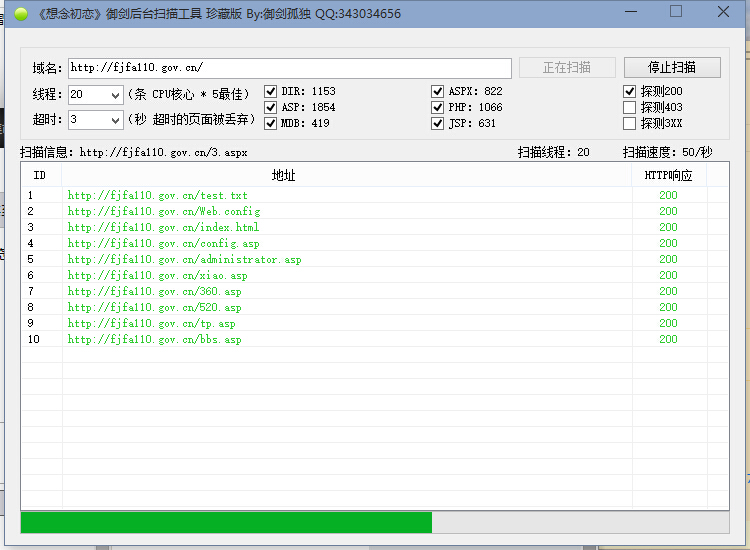
Task: Select the Web.config result URL
Action: 164,211
